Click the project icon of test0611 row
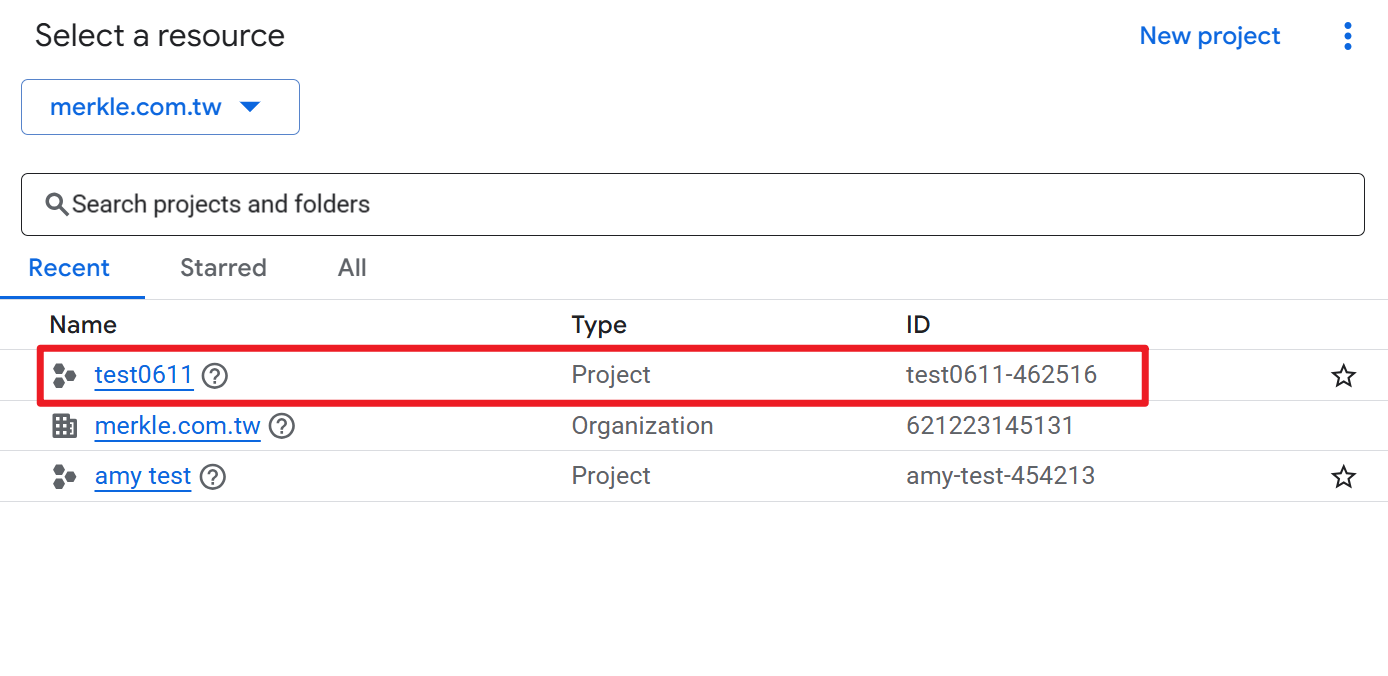1388x676 pixels. tap(64, 376)
